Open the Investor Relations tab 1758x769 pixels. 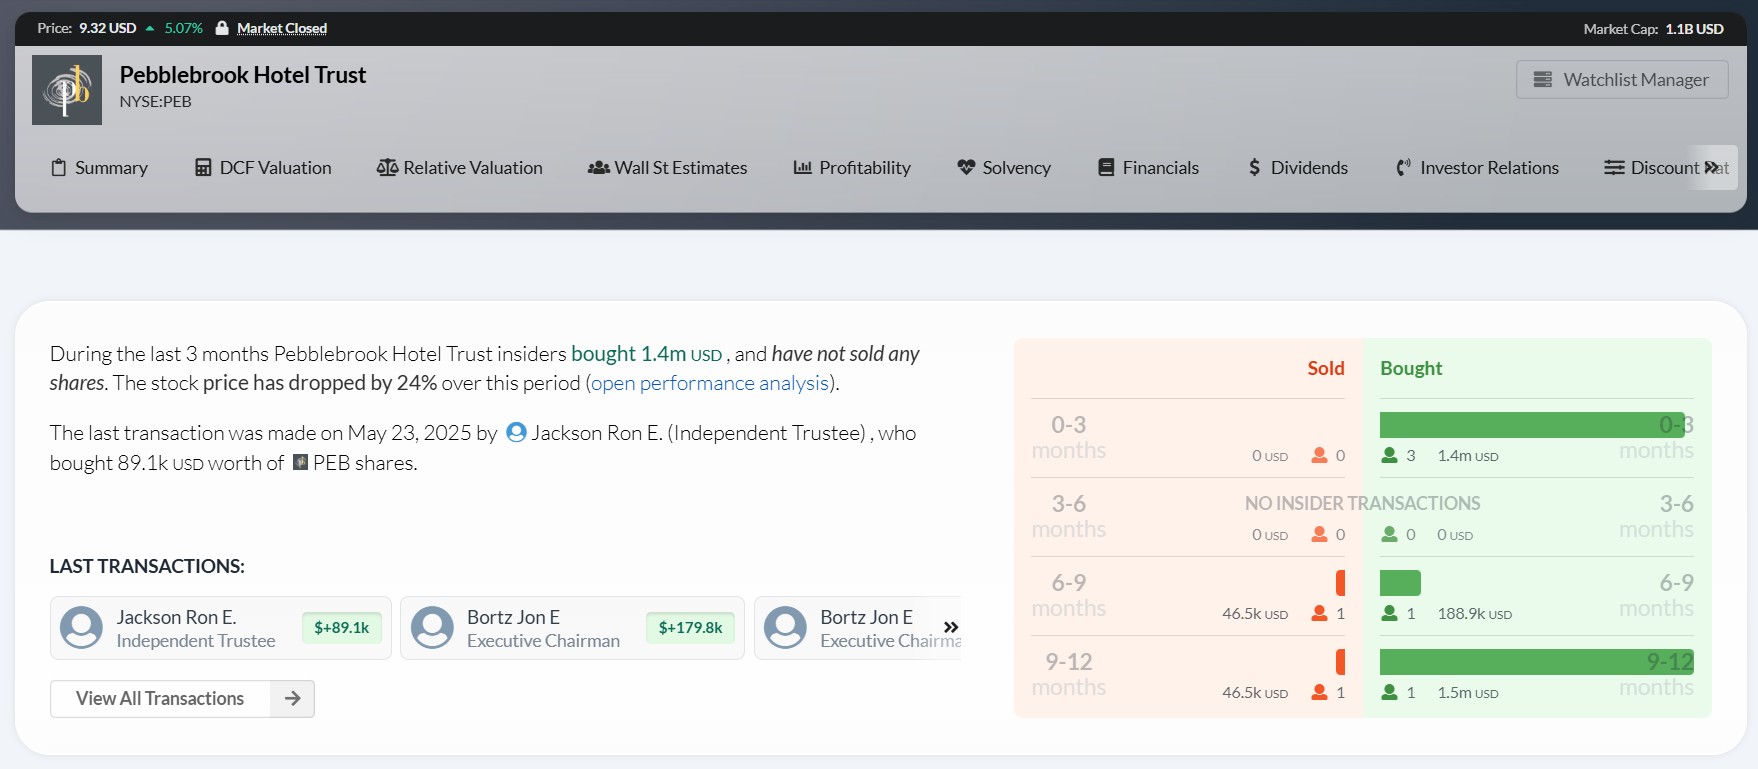[1477, 168]
